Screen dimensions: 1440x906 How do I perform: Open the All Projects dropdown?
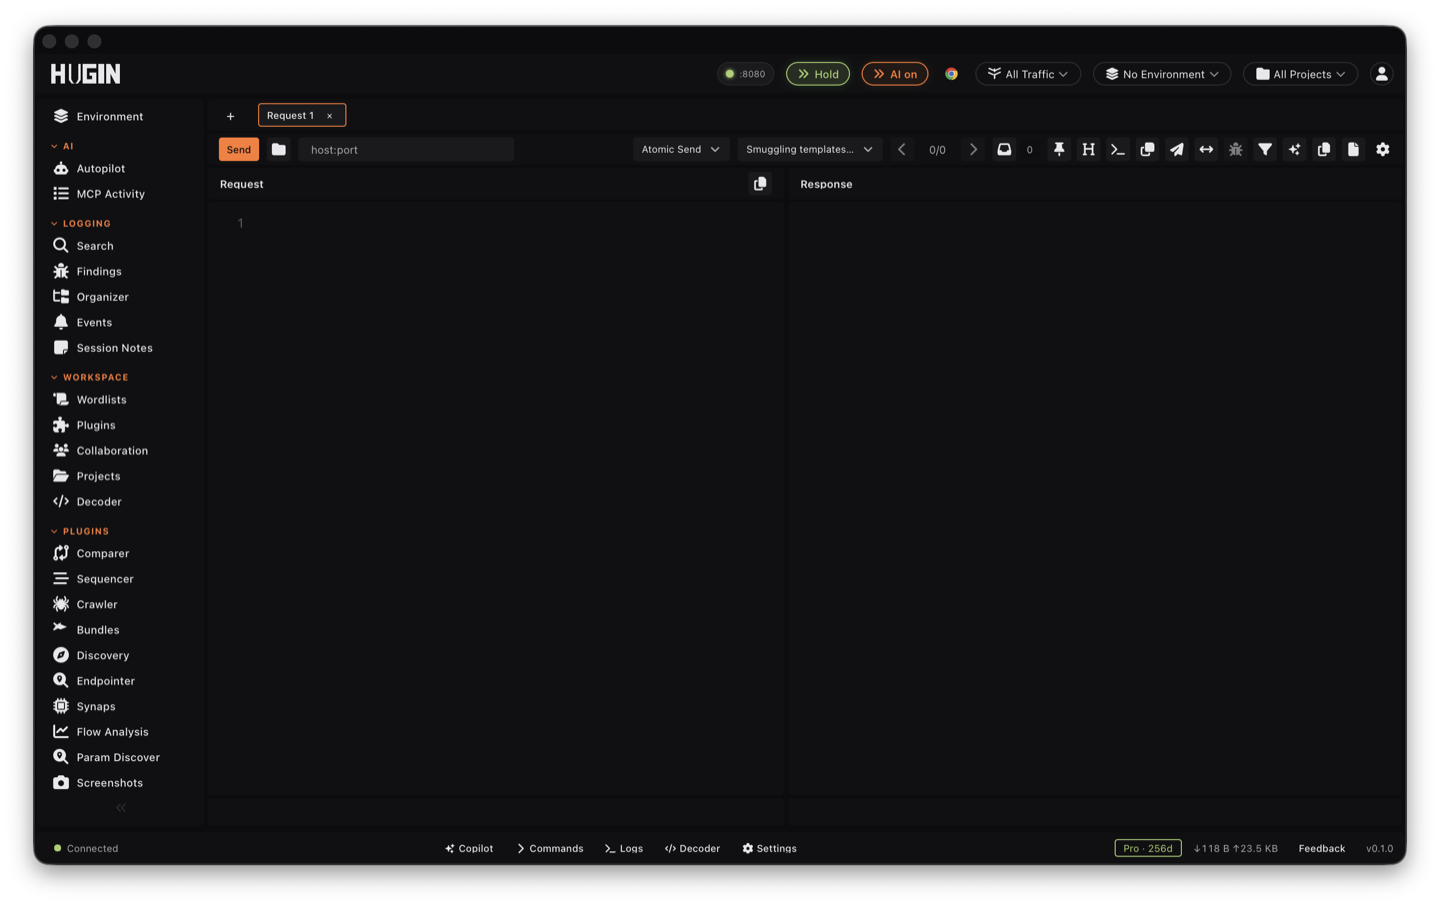[x=1300, y=74]
